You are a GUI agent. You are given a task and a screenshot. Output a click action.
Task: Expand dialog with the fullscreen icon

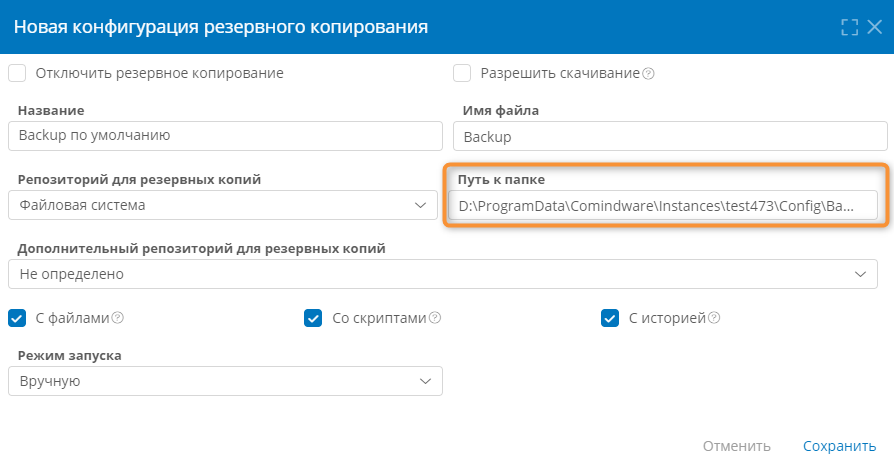tap(849, 27)
